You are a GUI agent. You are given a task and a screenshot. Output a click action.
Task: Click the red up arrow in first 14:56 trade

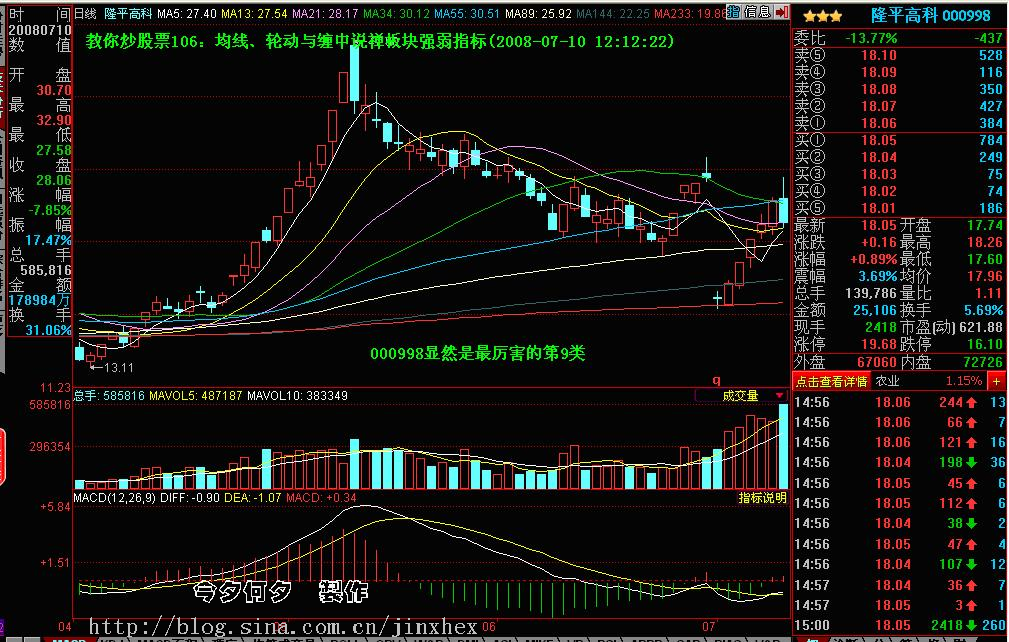pos(970,402)
